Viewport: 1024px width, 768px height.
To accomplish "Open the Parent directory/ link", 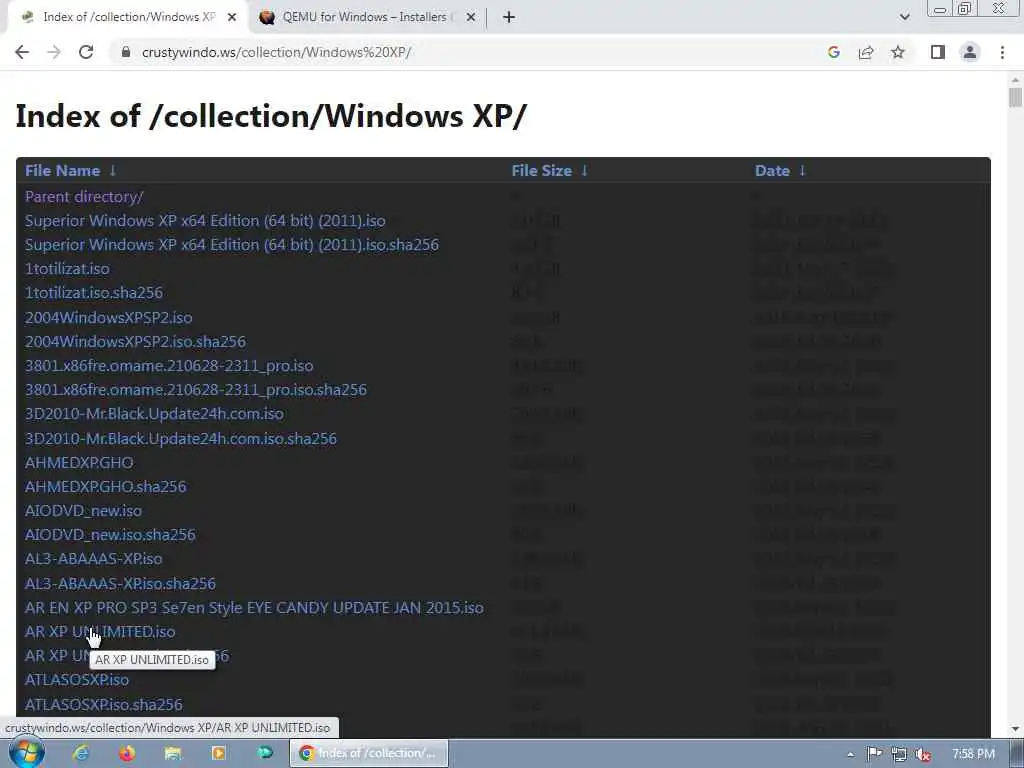I will click(x=84, y=197).
